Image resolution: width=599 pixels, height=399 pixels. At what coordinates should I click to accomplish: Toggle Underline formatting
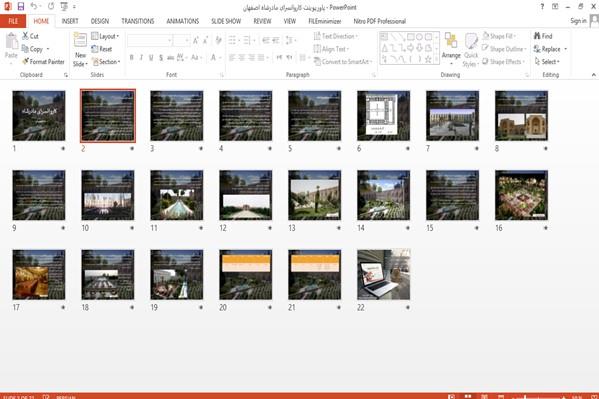pyautogui.click(x=151, y=57)
